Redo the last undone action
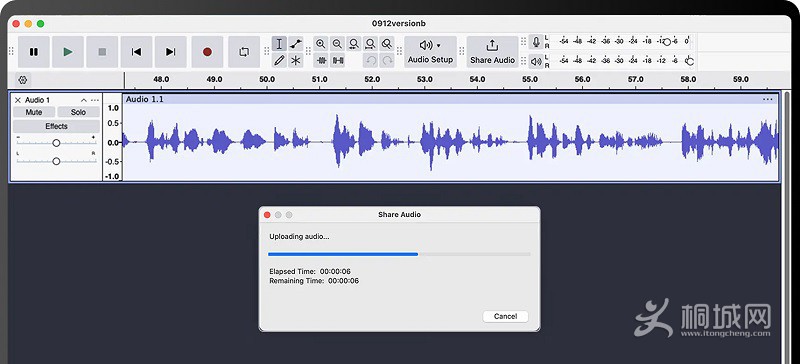The image size is (800, 364). point(387,60)
